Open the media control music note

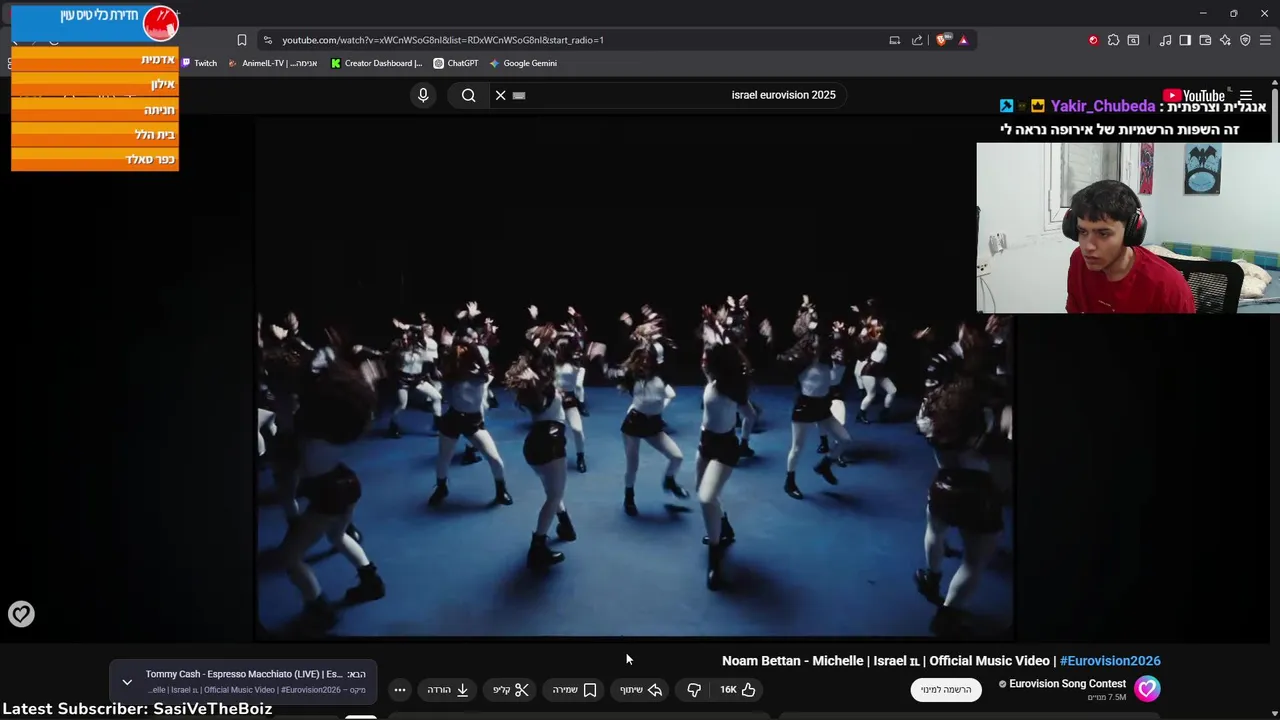[x=1165, y=40]
